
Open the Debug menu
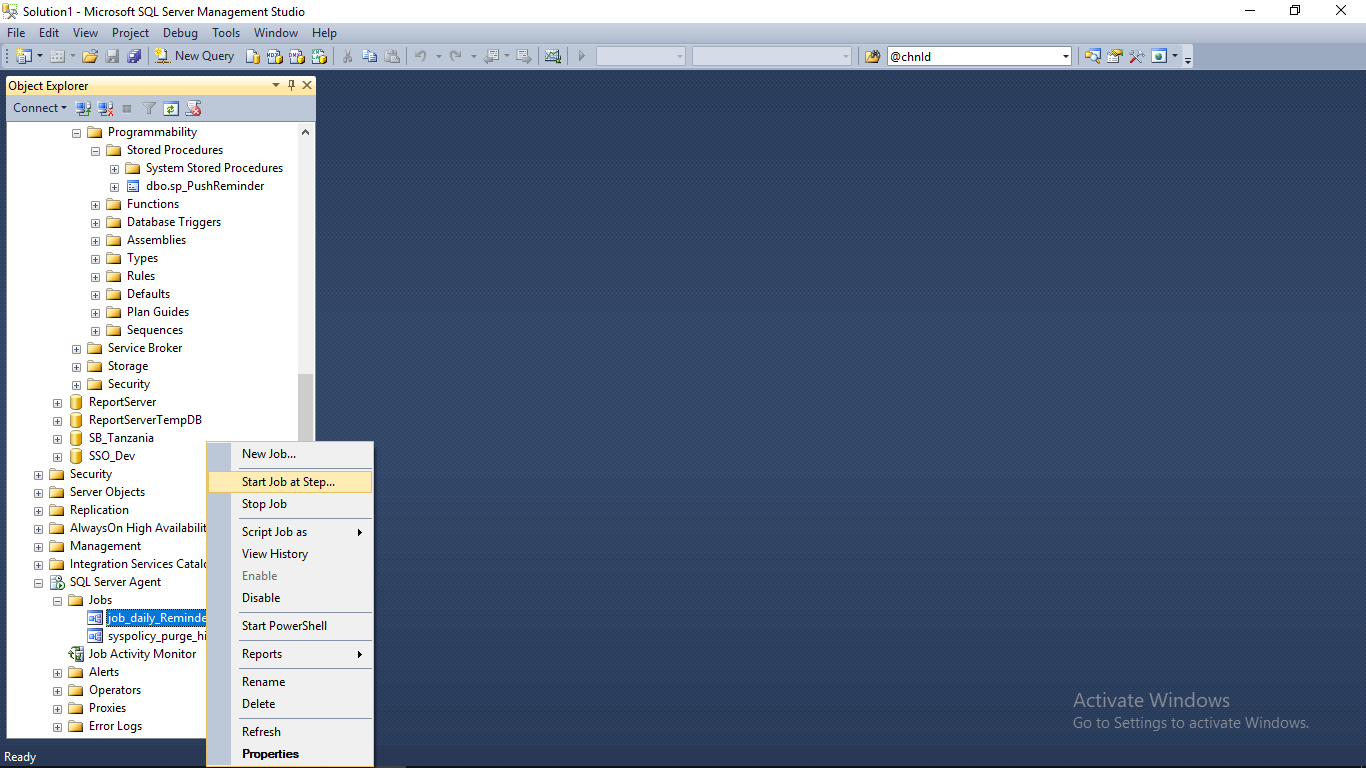(181, 33)
